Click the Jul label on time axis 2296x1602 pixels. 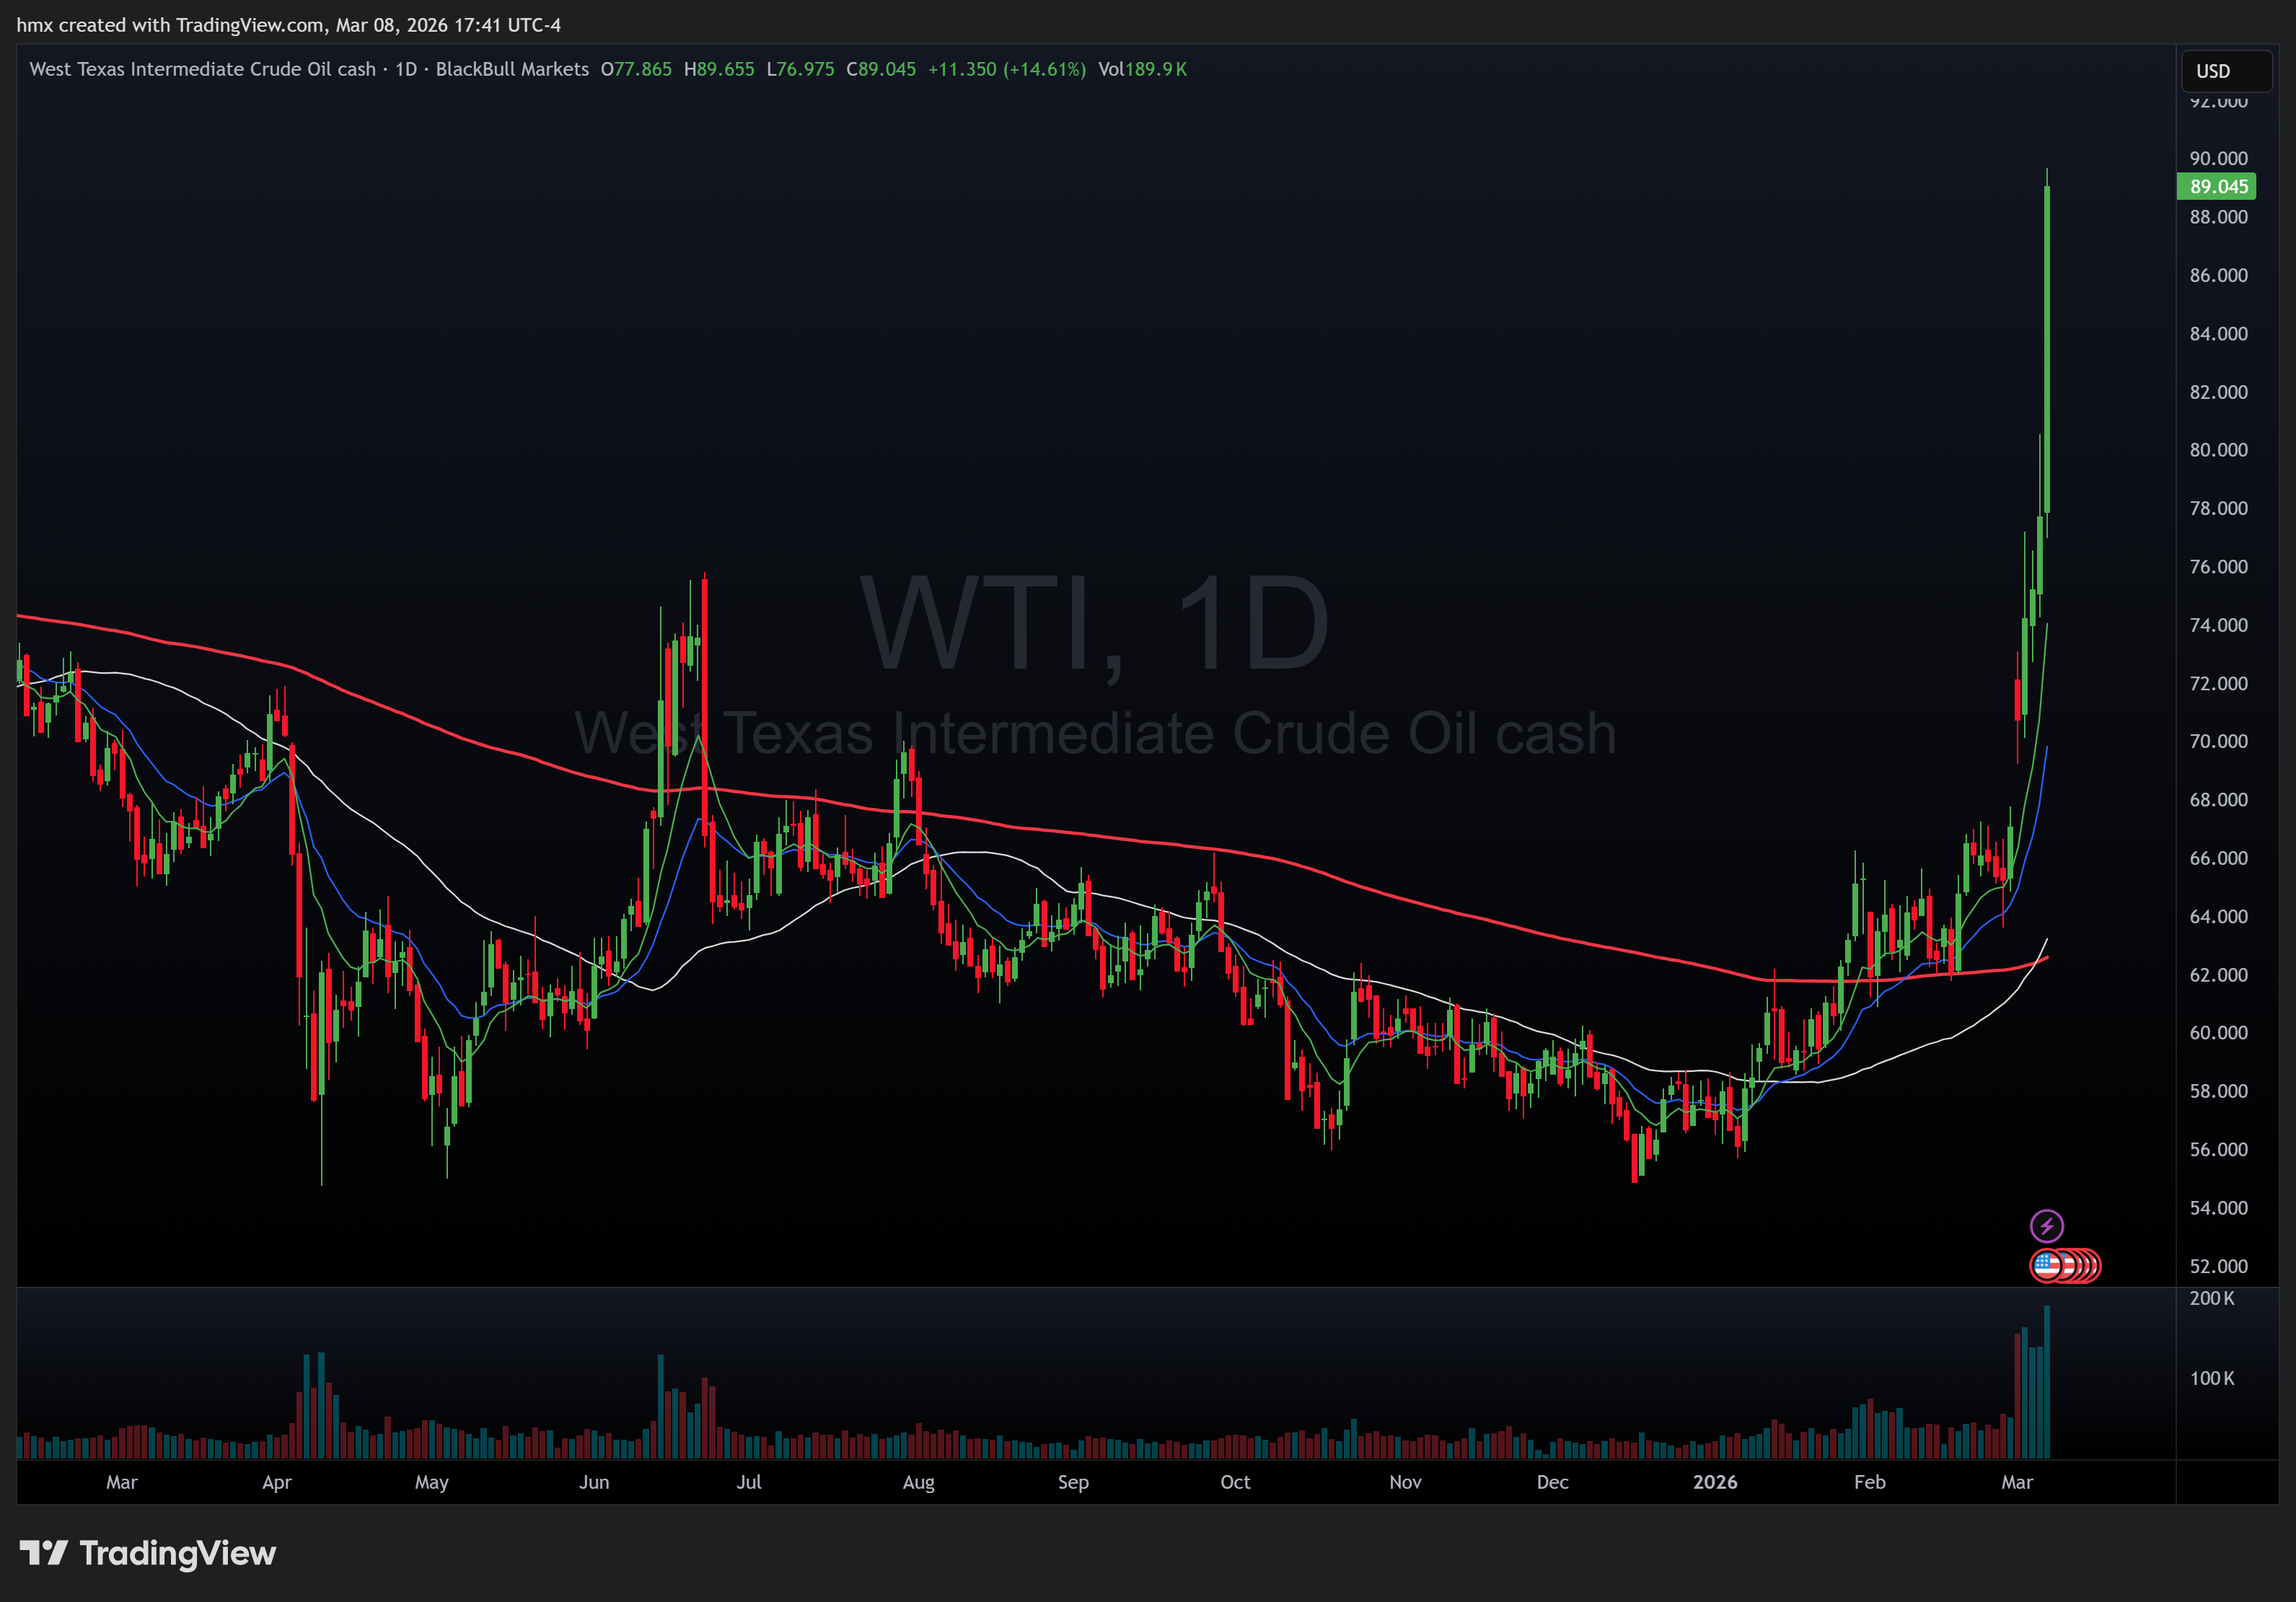748,1482
